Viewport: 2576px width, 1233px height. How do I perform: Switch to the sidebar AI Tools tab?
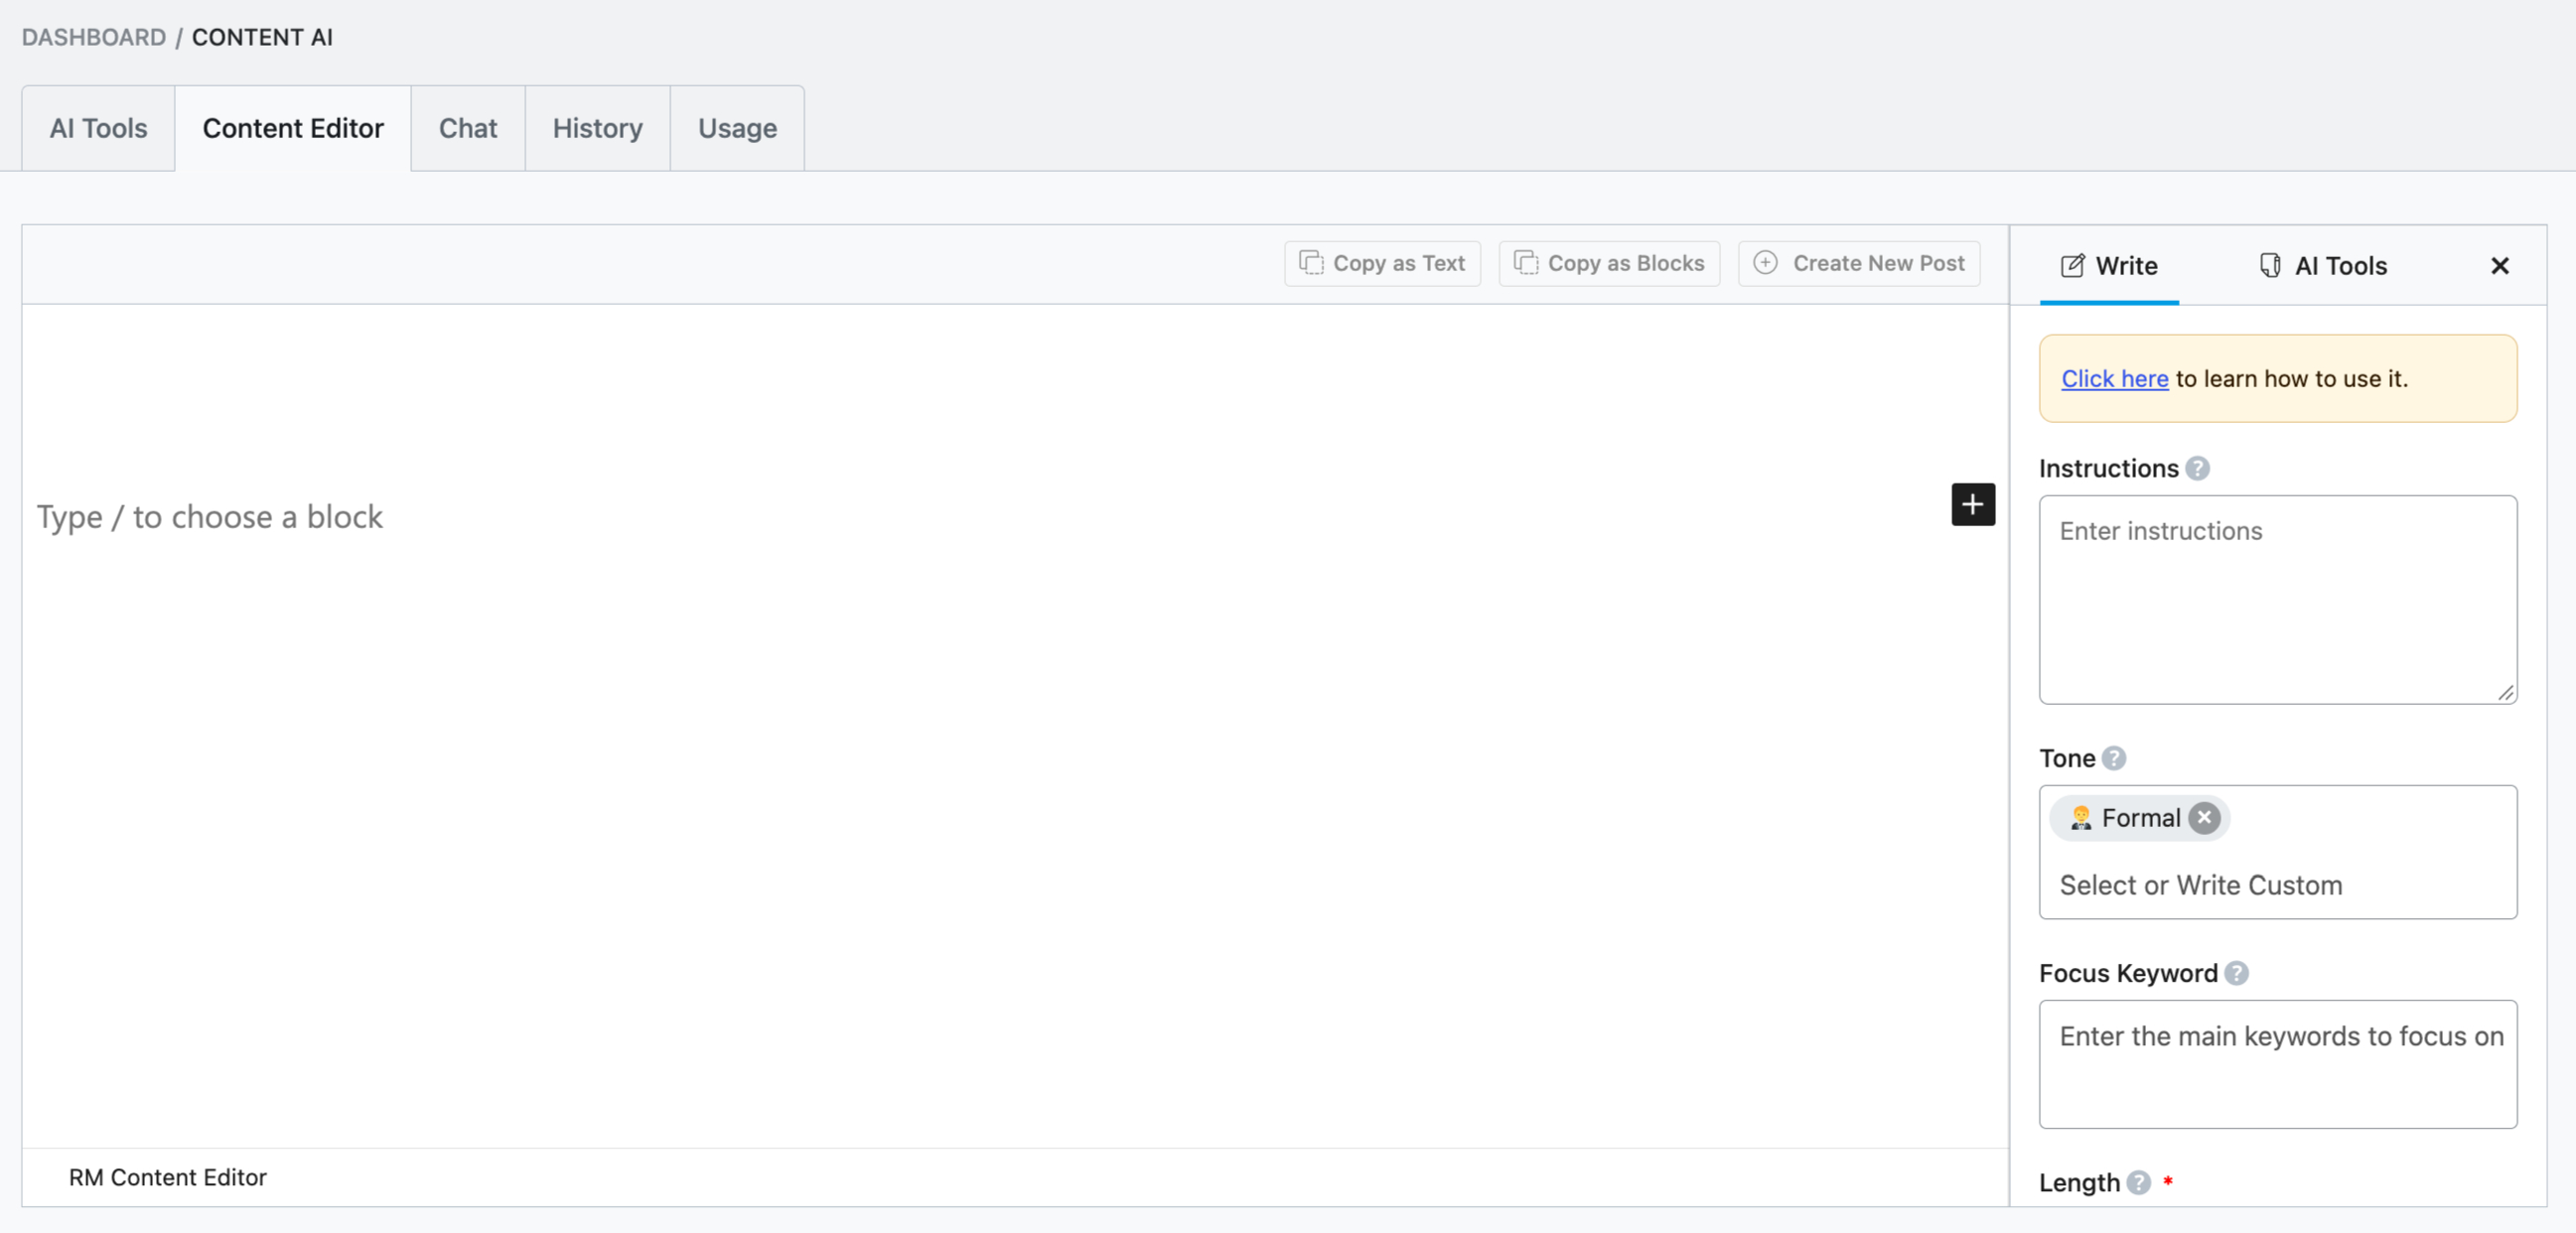2322,266
